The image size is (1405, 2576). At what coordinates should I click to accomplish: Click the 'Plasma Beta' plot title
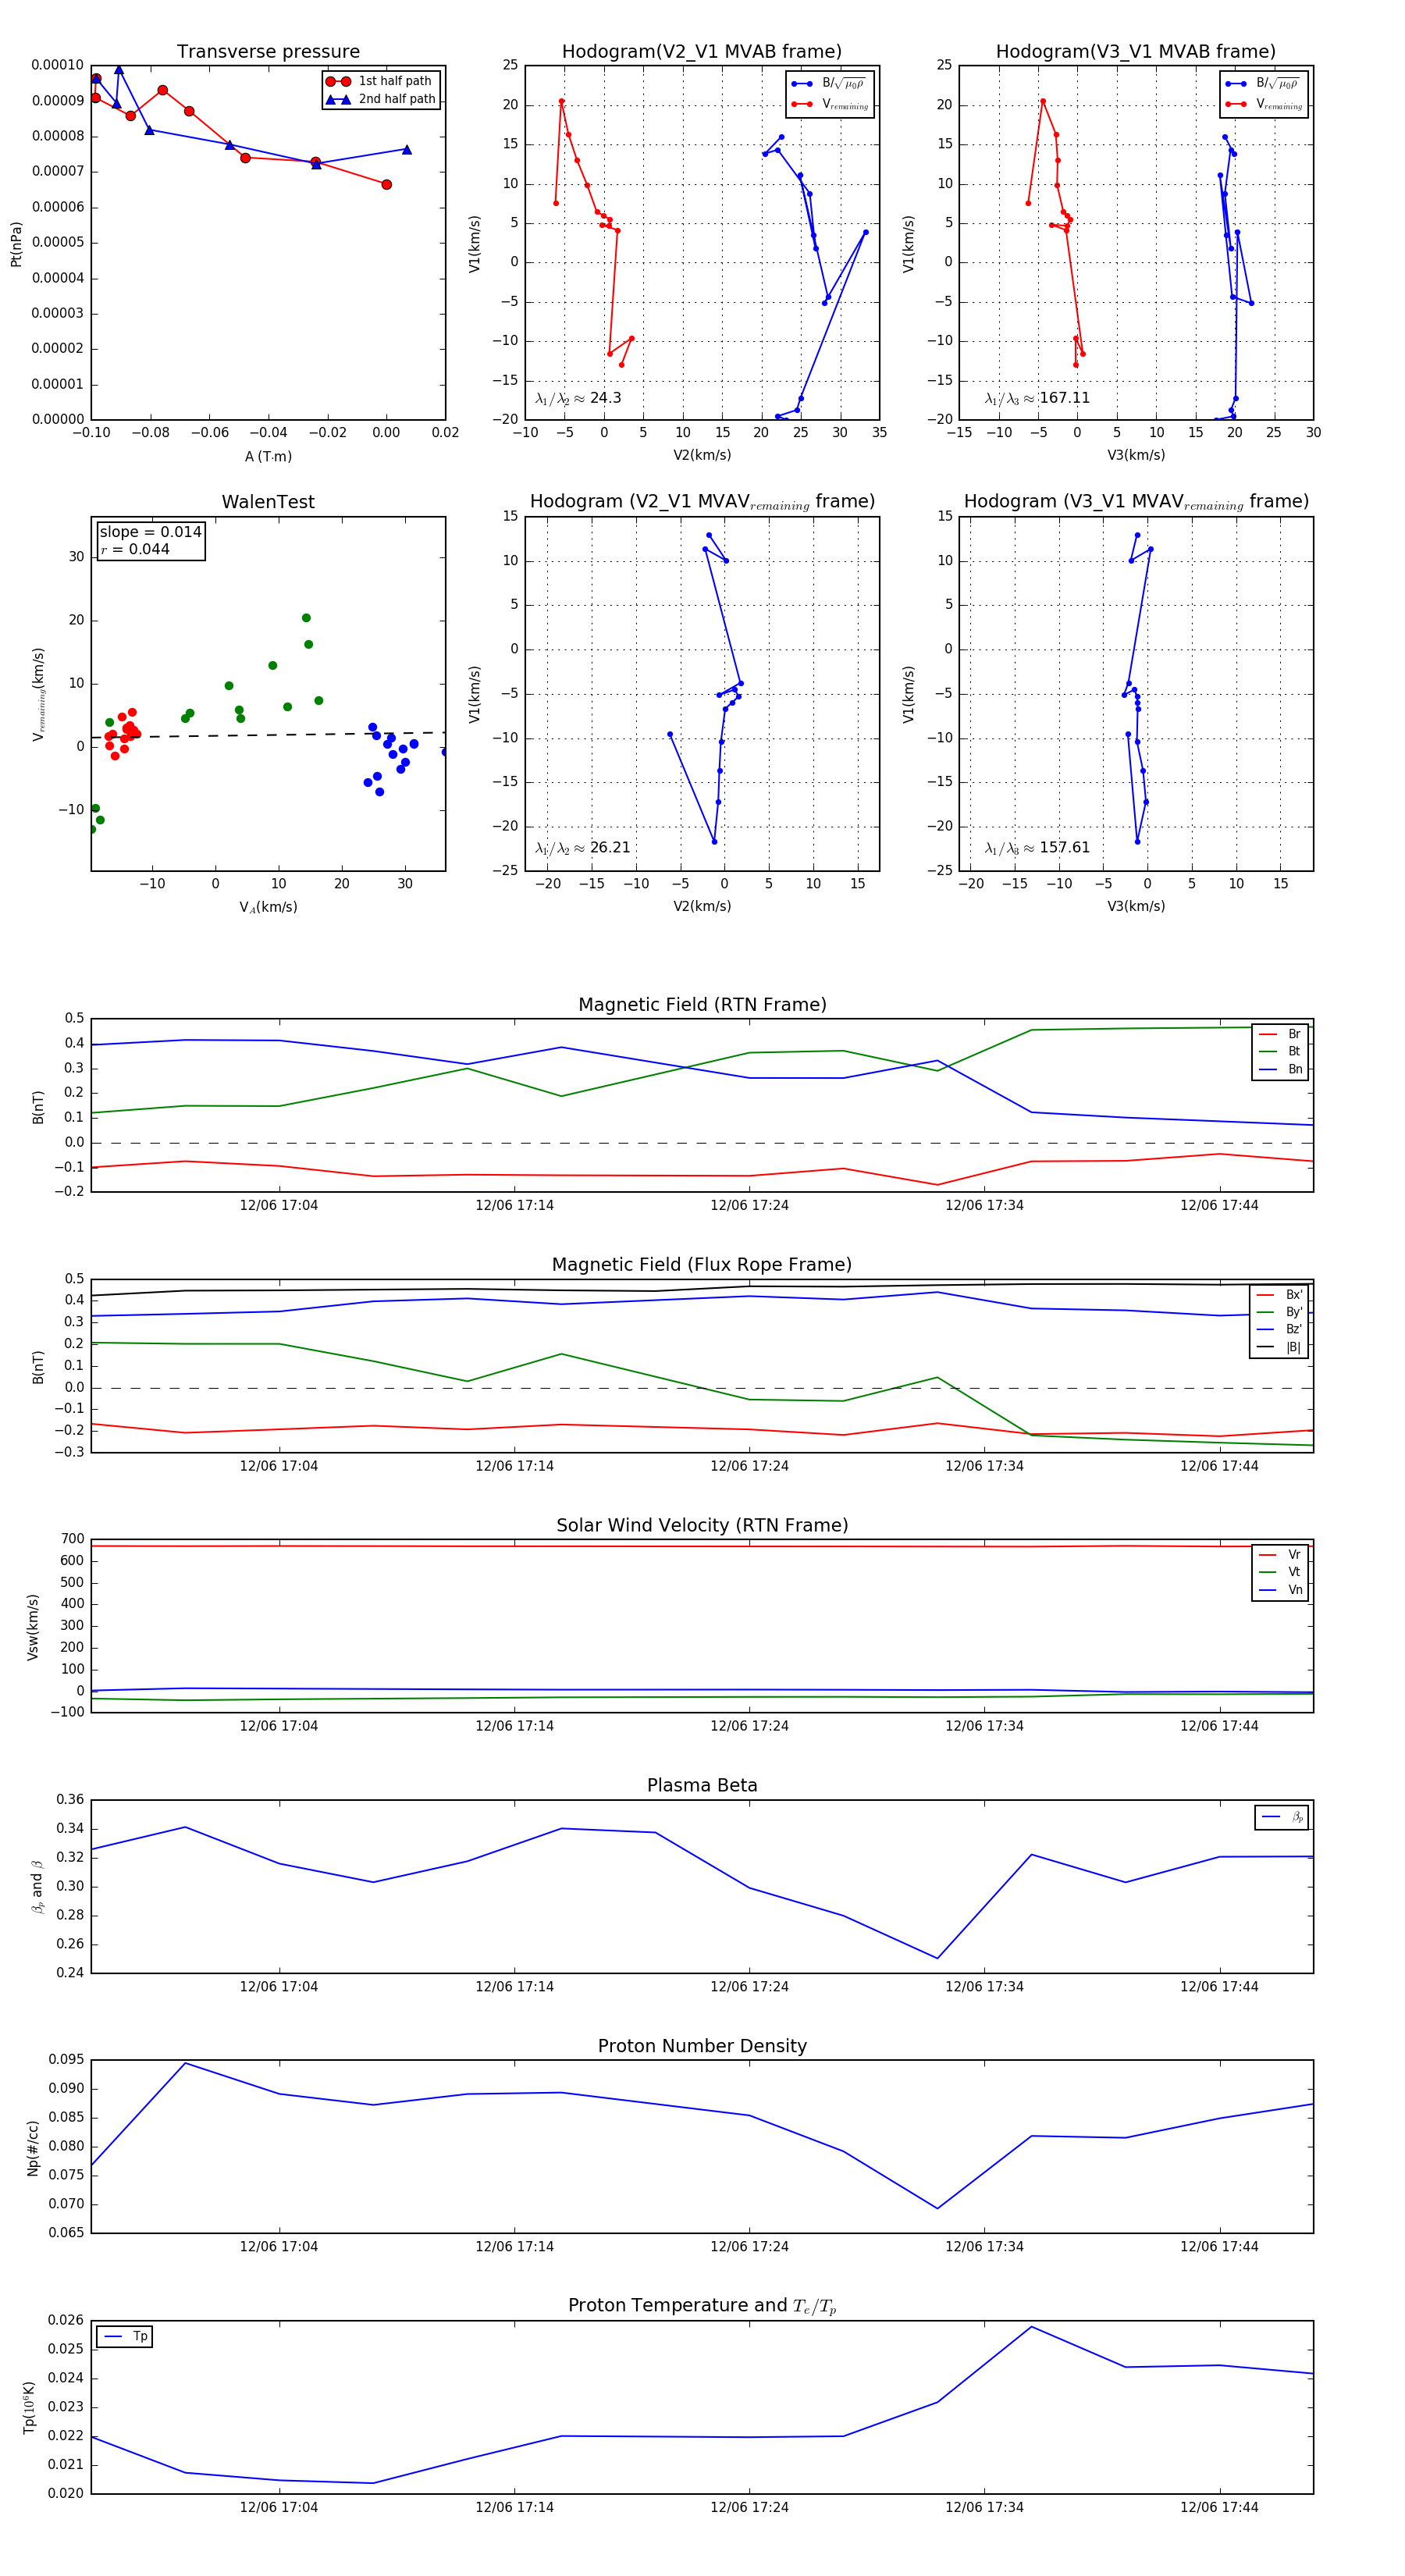tap(702, 1786)
